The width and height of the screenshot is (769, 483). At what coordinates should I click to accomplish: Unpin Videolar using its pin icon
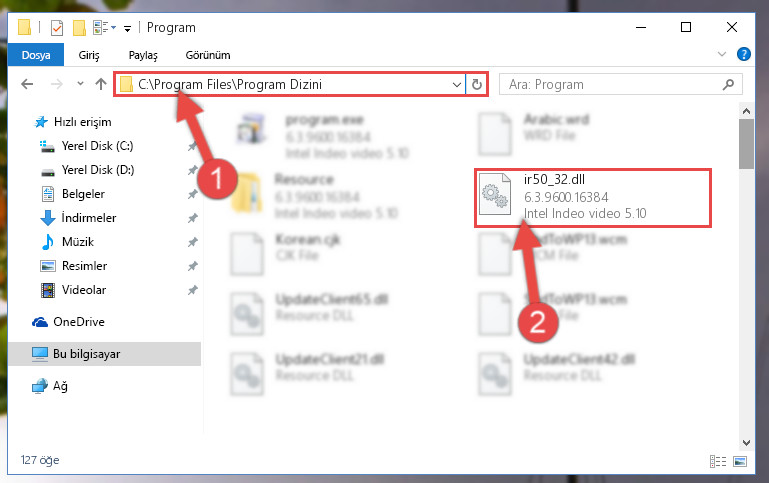(x=193, y=290)
